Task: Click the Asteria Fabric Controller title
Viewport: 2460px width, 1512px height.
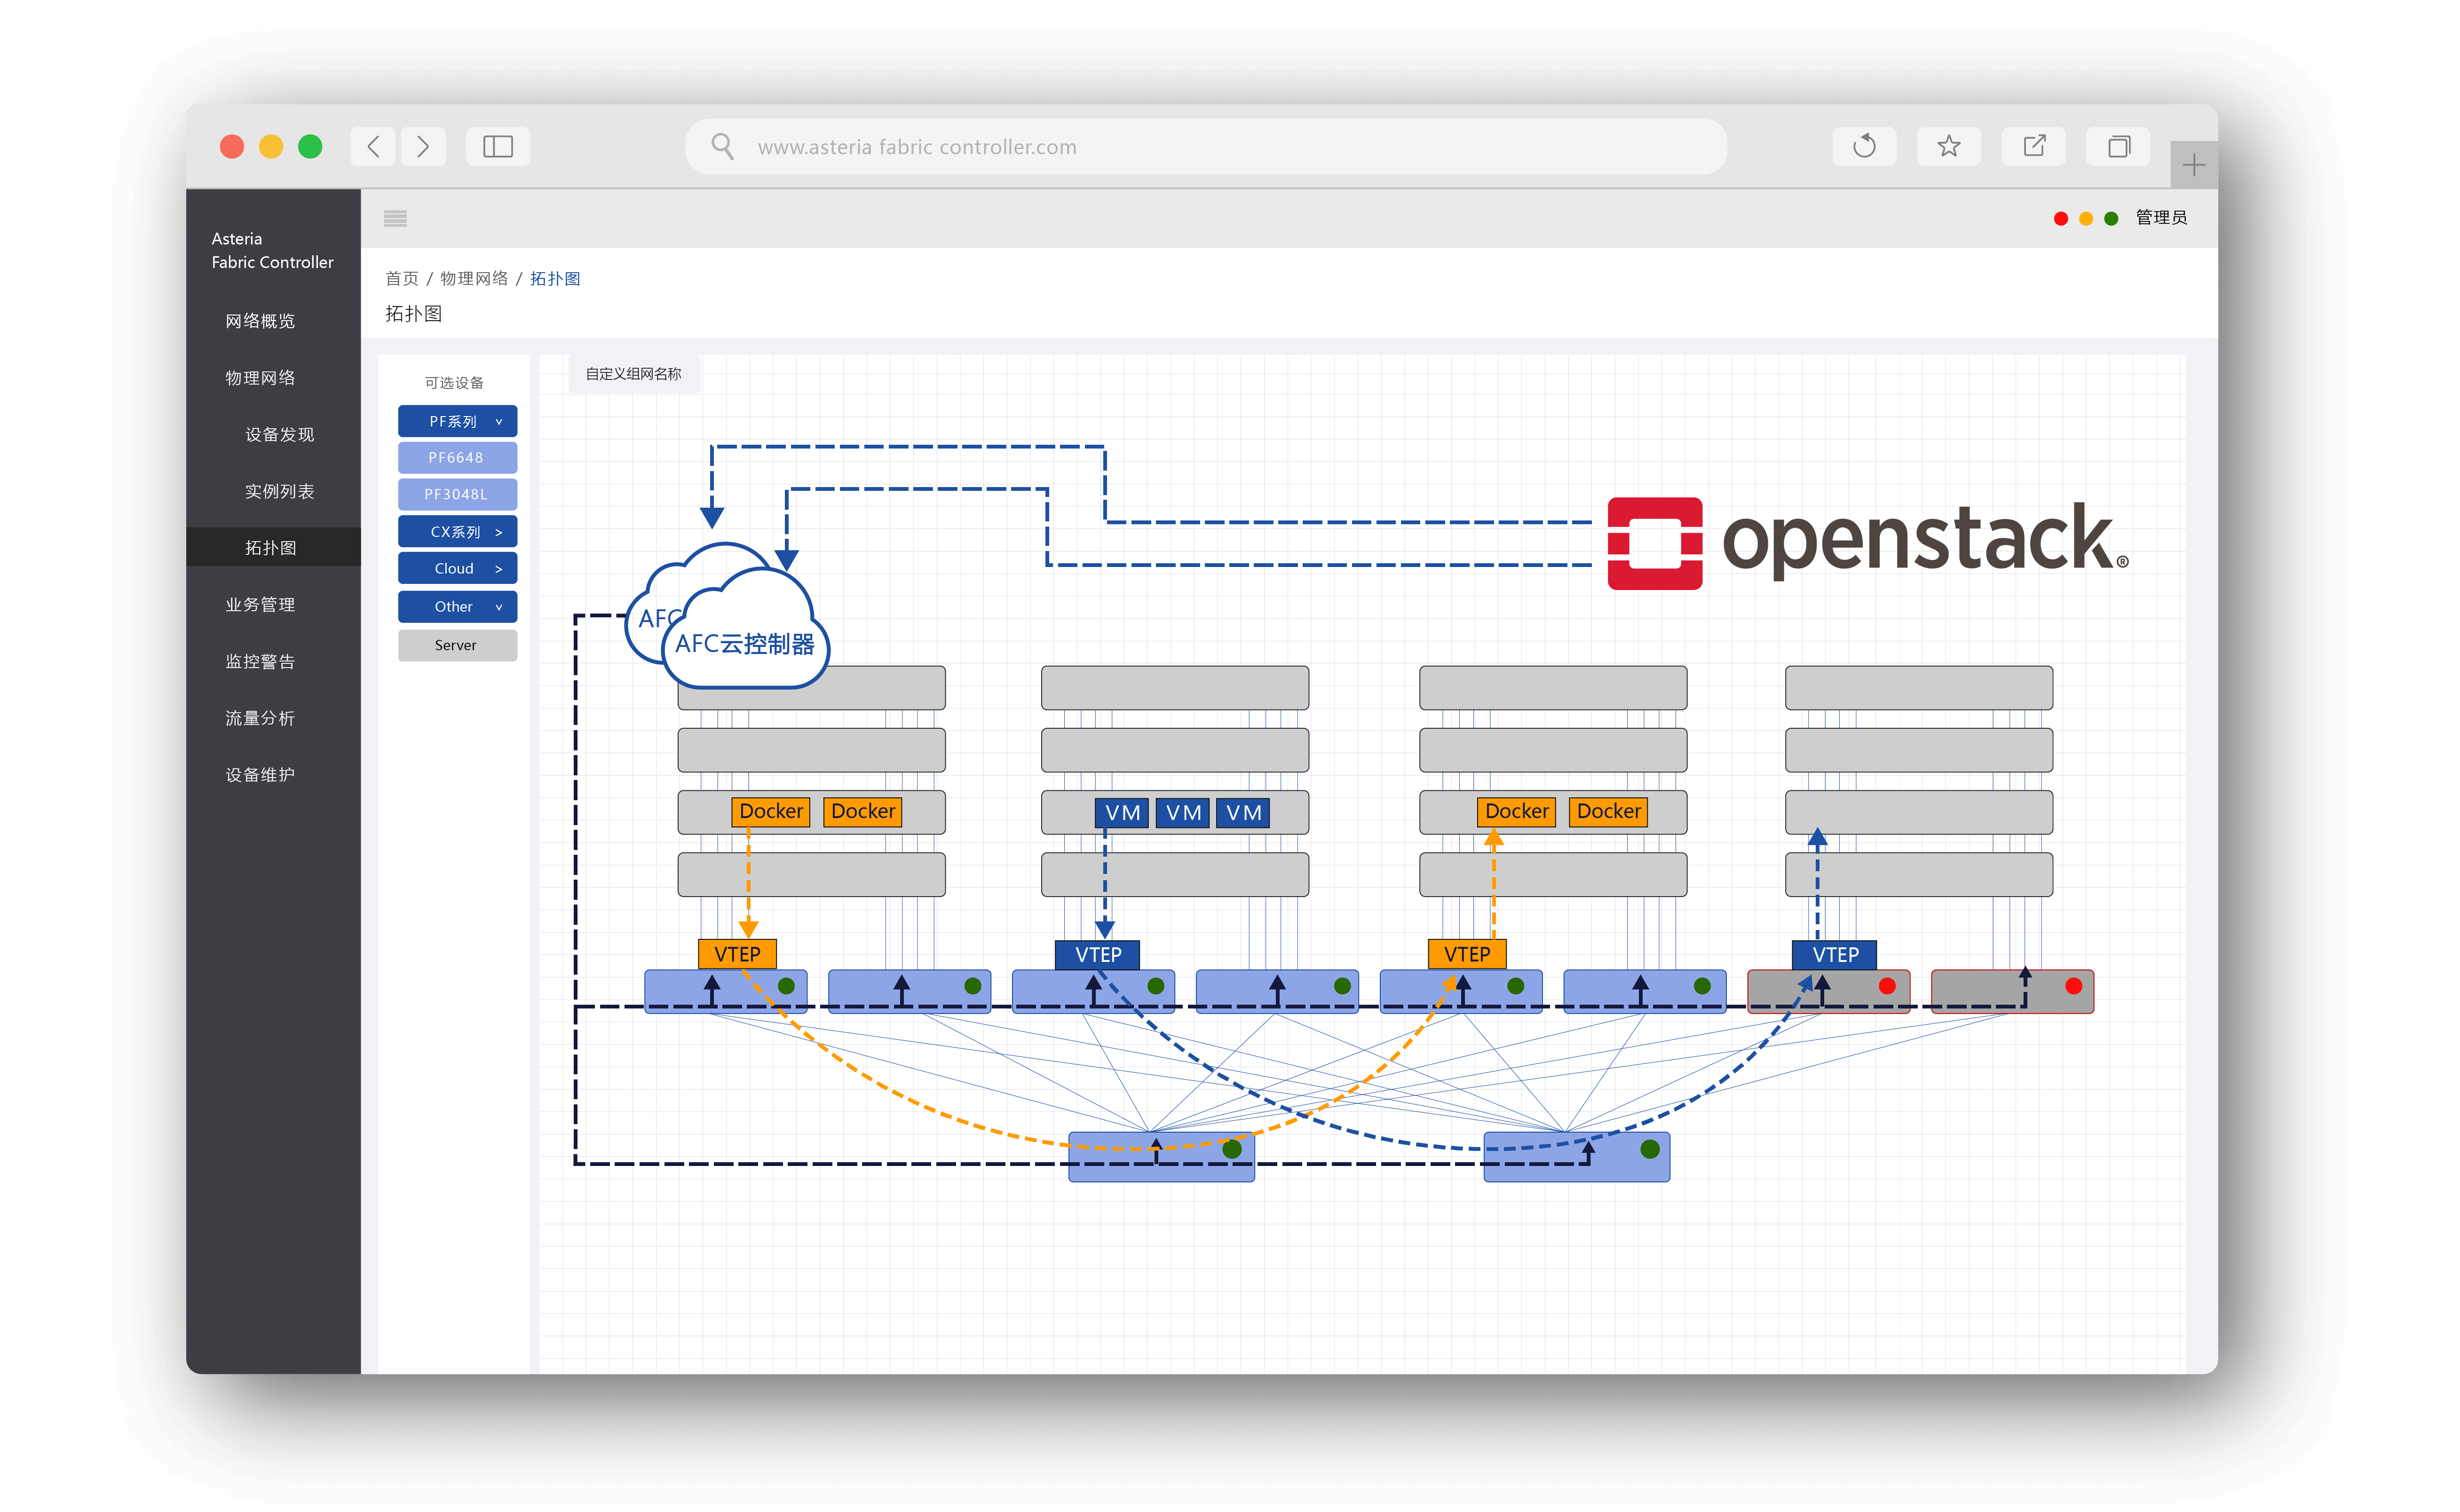Action: click(272, 251)
